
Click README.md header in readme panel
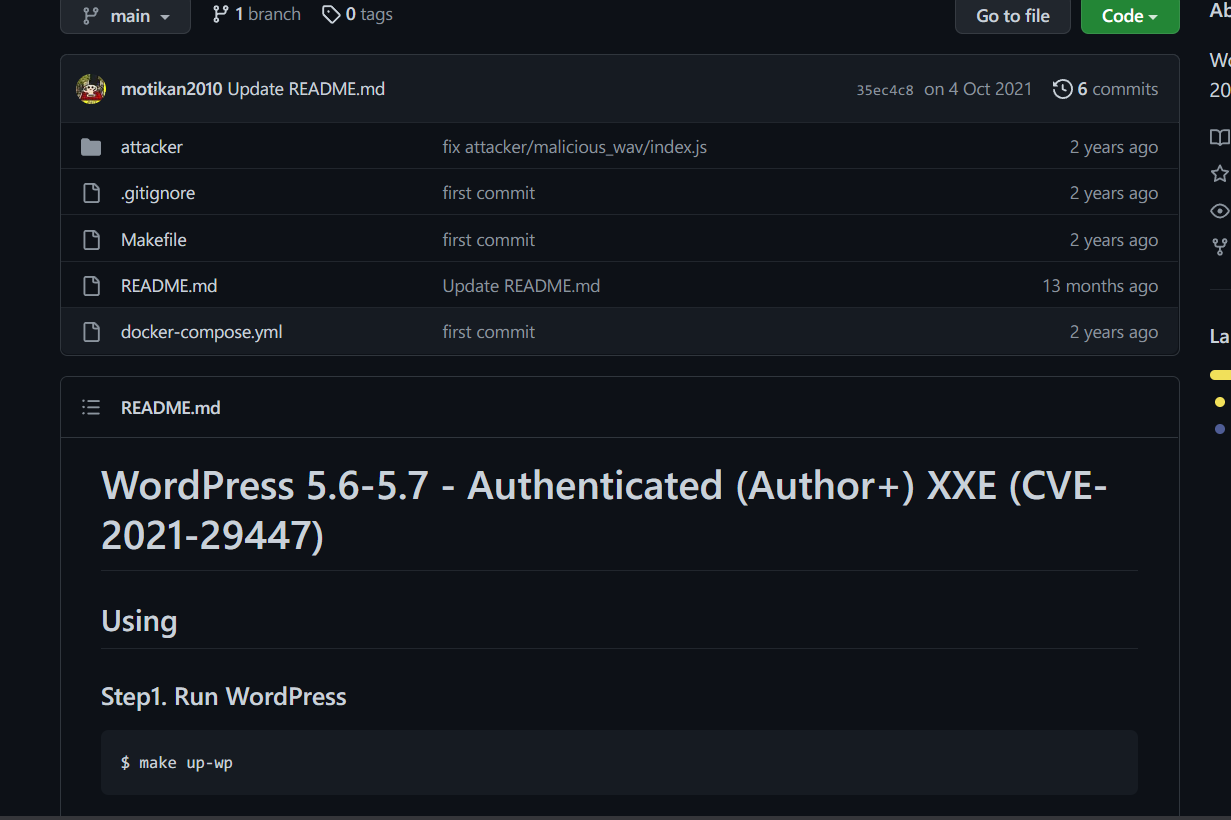(171, 407)
